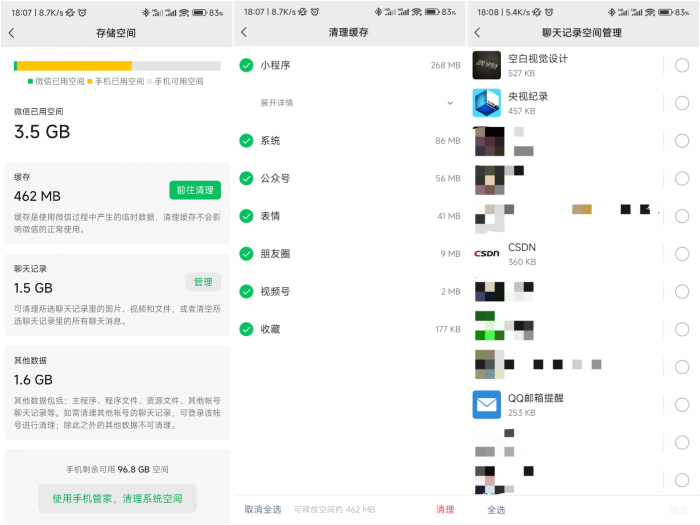Uncheck the 朋友圈 cache item

click(x=246, y=254)
